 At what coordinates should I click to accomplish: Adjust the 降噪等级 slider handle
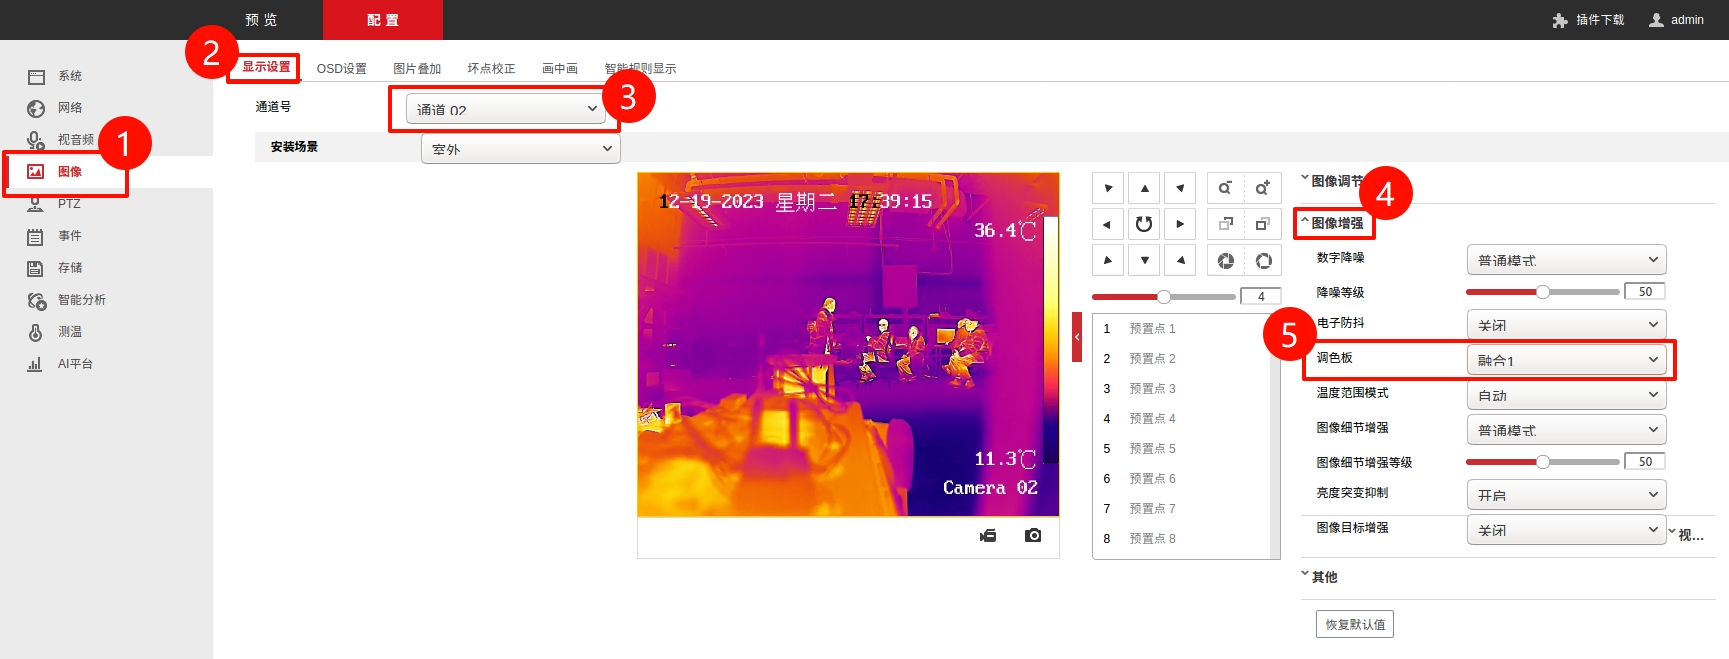[x=1543, y=292]
